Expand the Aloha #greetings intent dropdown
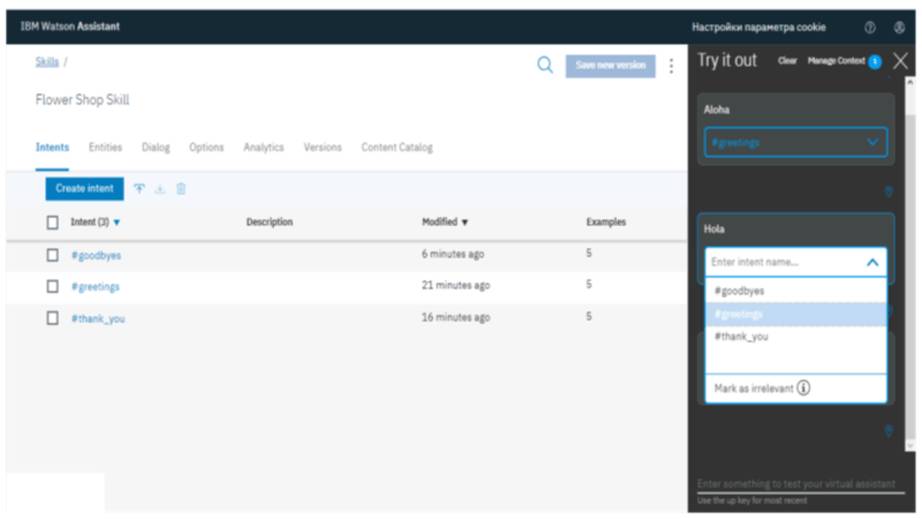This screenshot has width=922, height=519. tap(873, 143)
